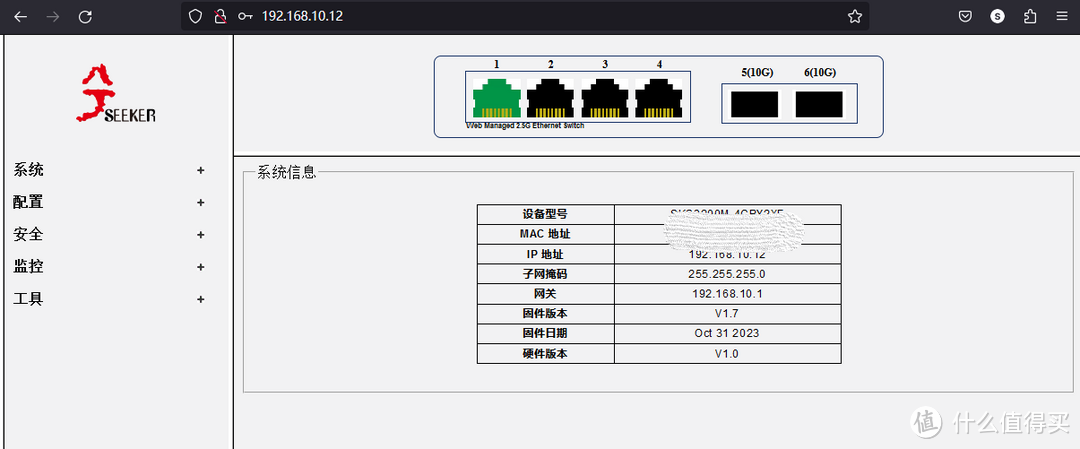Click the browser Forward arrow
This screenshot has width=1080, height=449.
(53, 17)
